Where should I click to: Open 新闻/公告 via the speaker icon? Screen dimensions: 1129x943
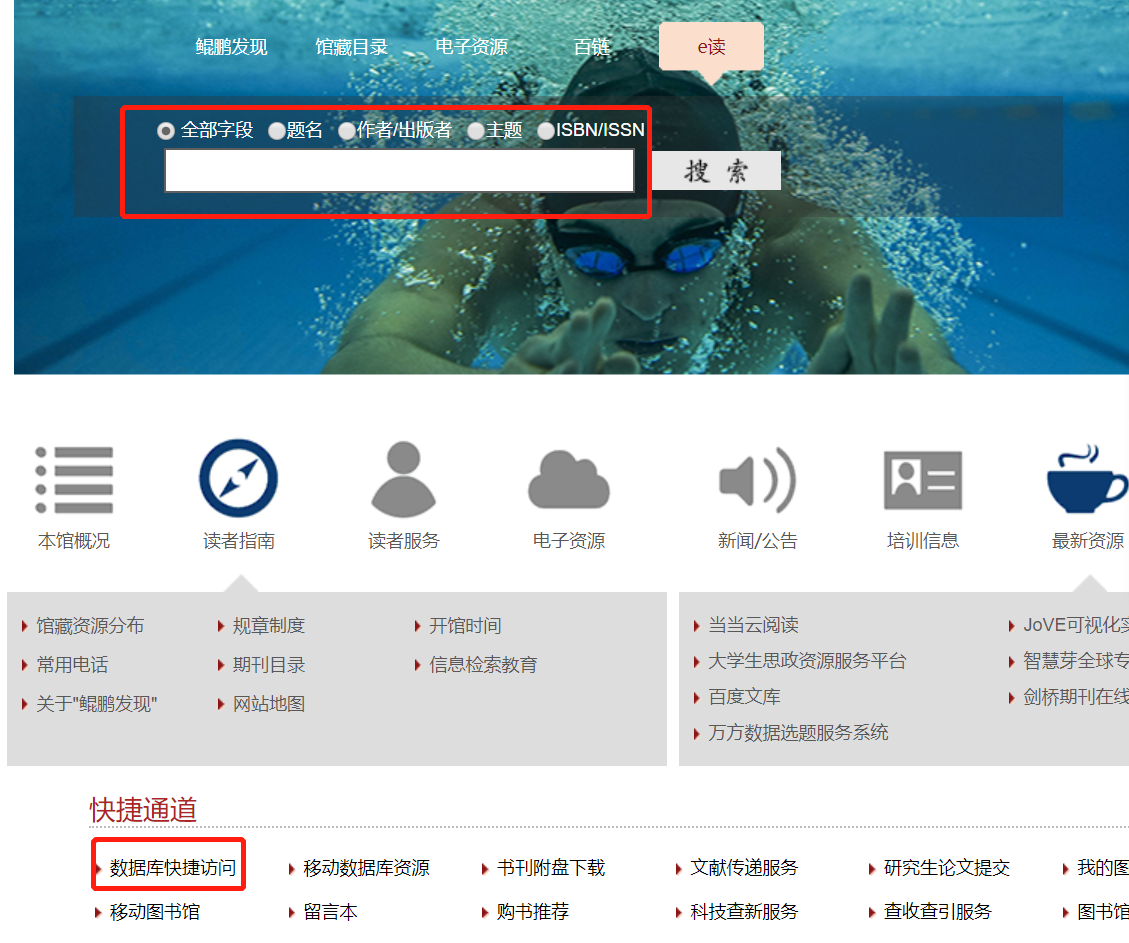[x=757, y=478]
